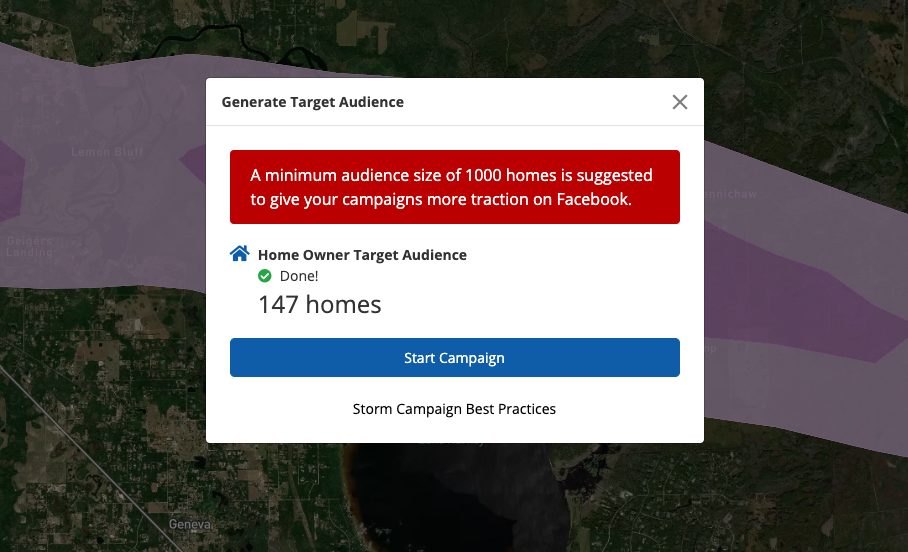Click the Done! status text
908x552 pixels.
(299, 276)
